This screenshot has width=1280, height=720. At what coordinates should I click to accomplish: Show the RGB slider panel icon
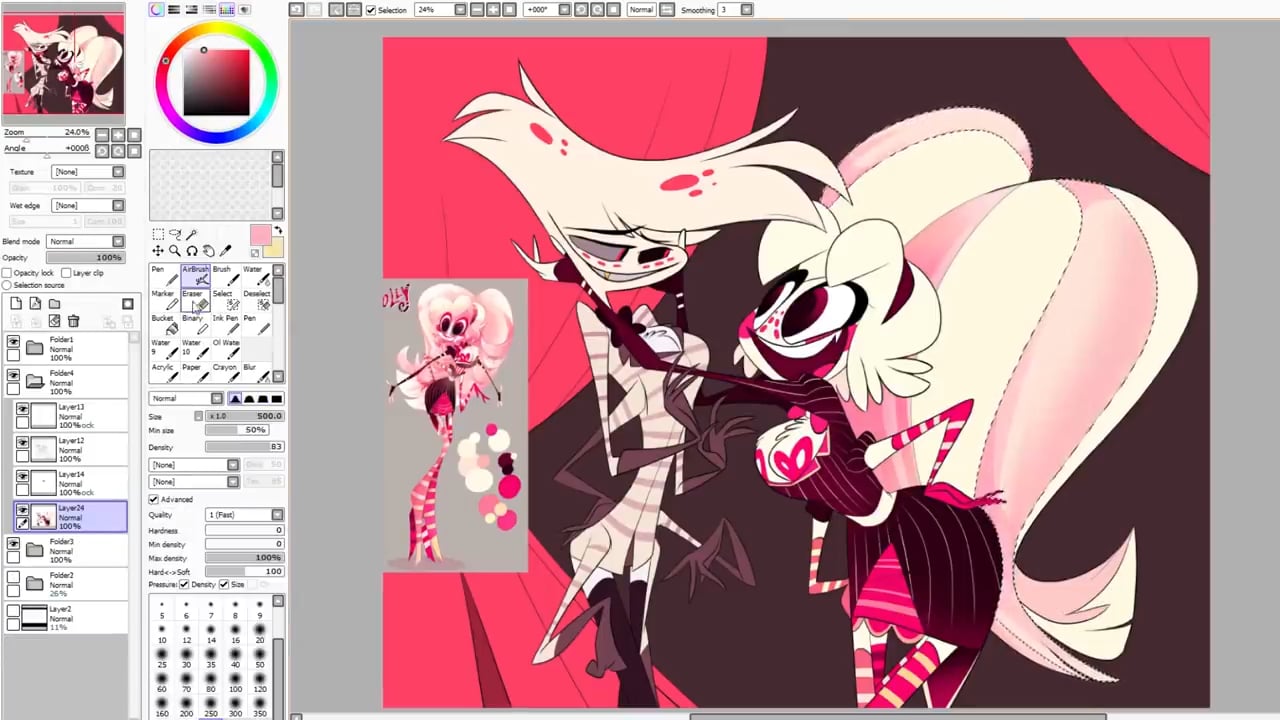pos(174,10)
